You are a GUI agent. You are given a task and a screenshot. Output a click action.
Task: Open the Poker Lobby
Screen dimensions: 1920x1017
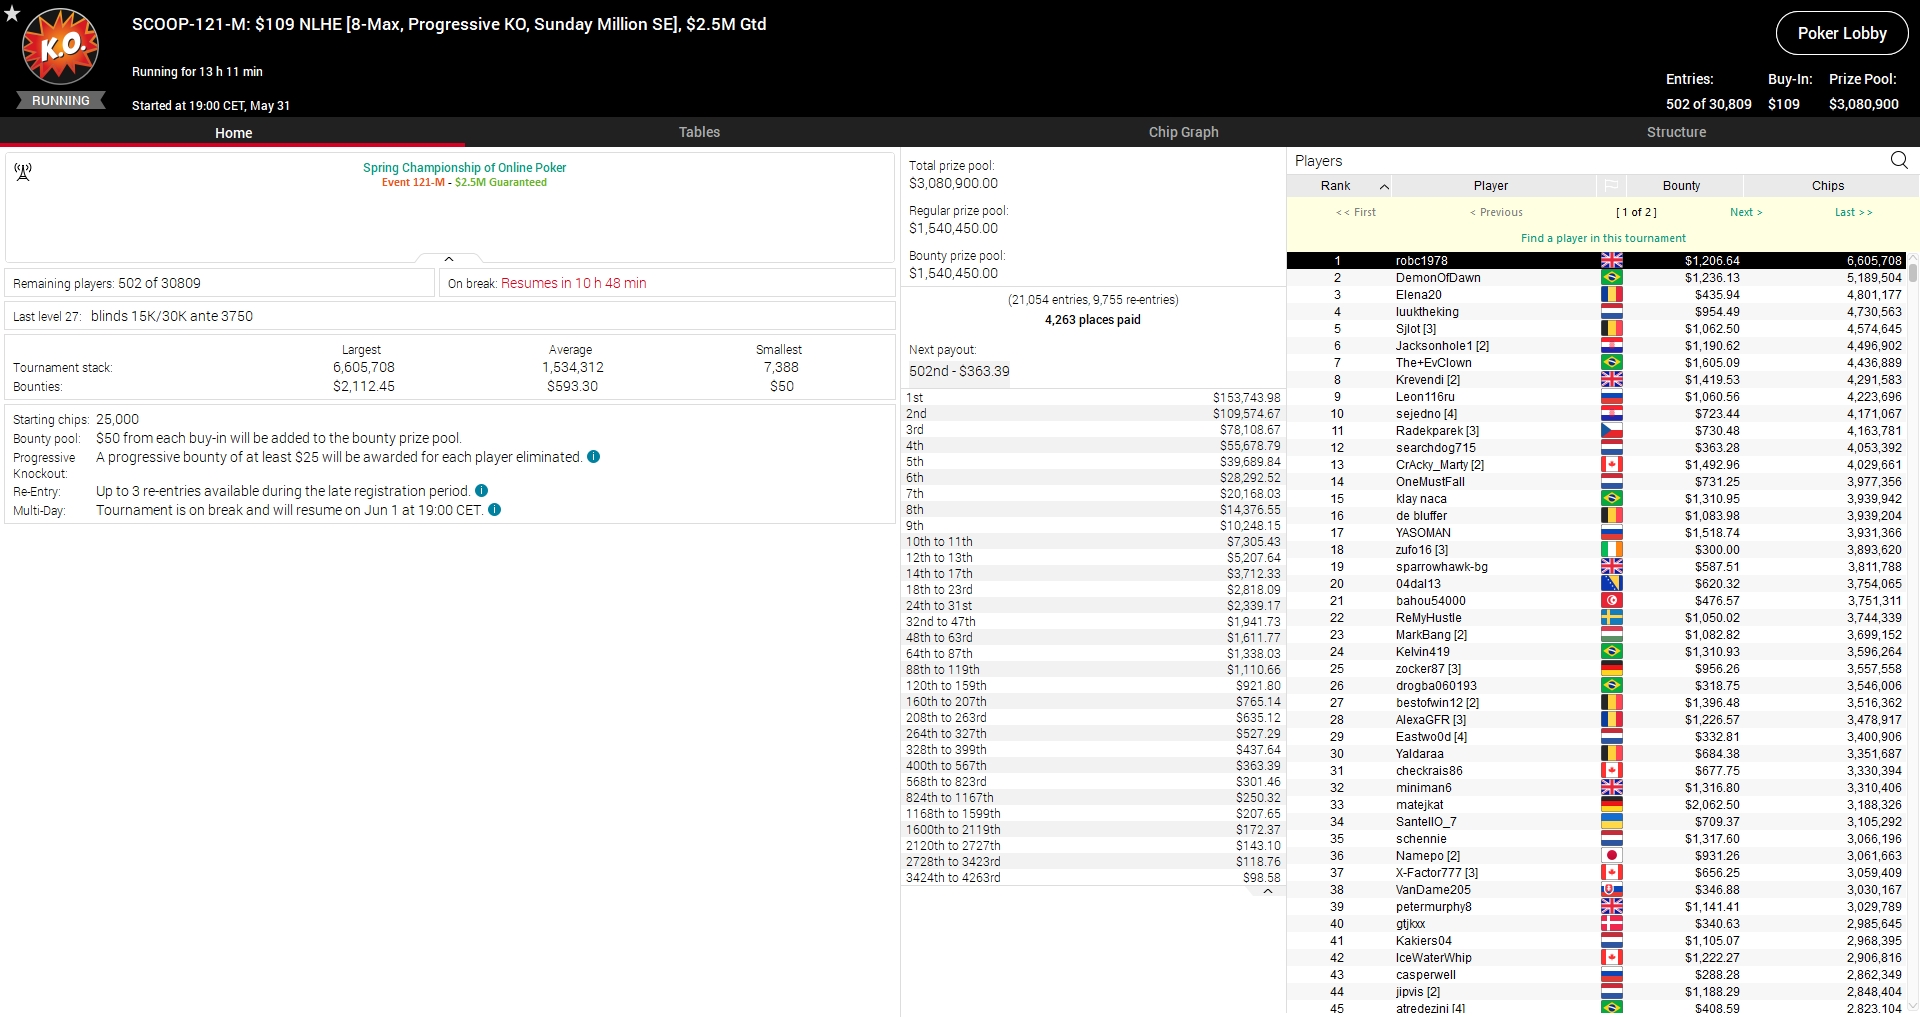(1842, 33)
